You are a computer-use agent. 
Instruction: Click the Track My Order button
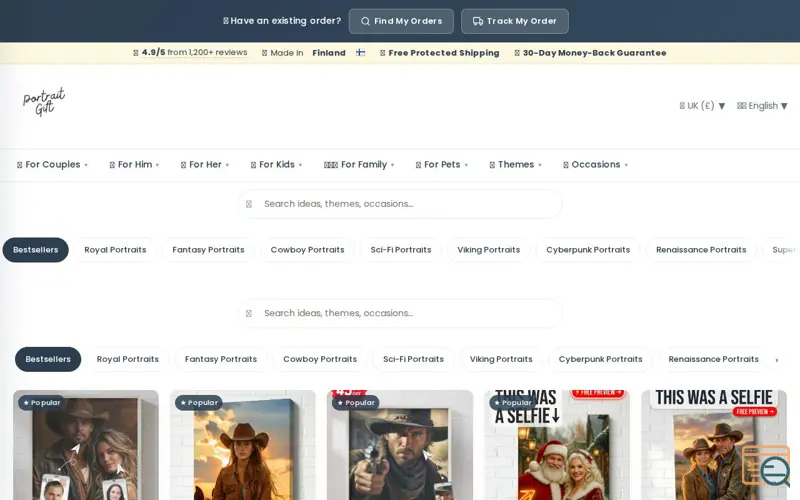tap(515, 21)
